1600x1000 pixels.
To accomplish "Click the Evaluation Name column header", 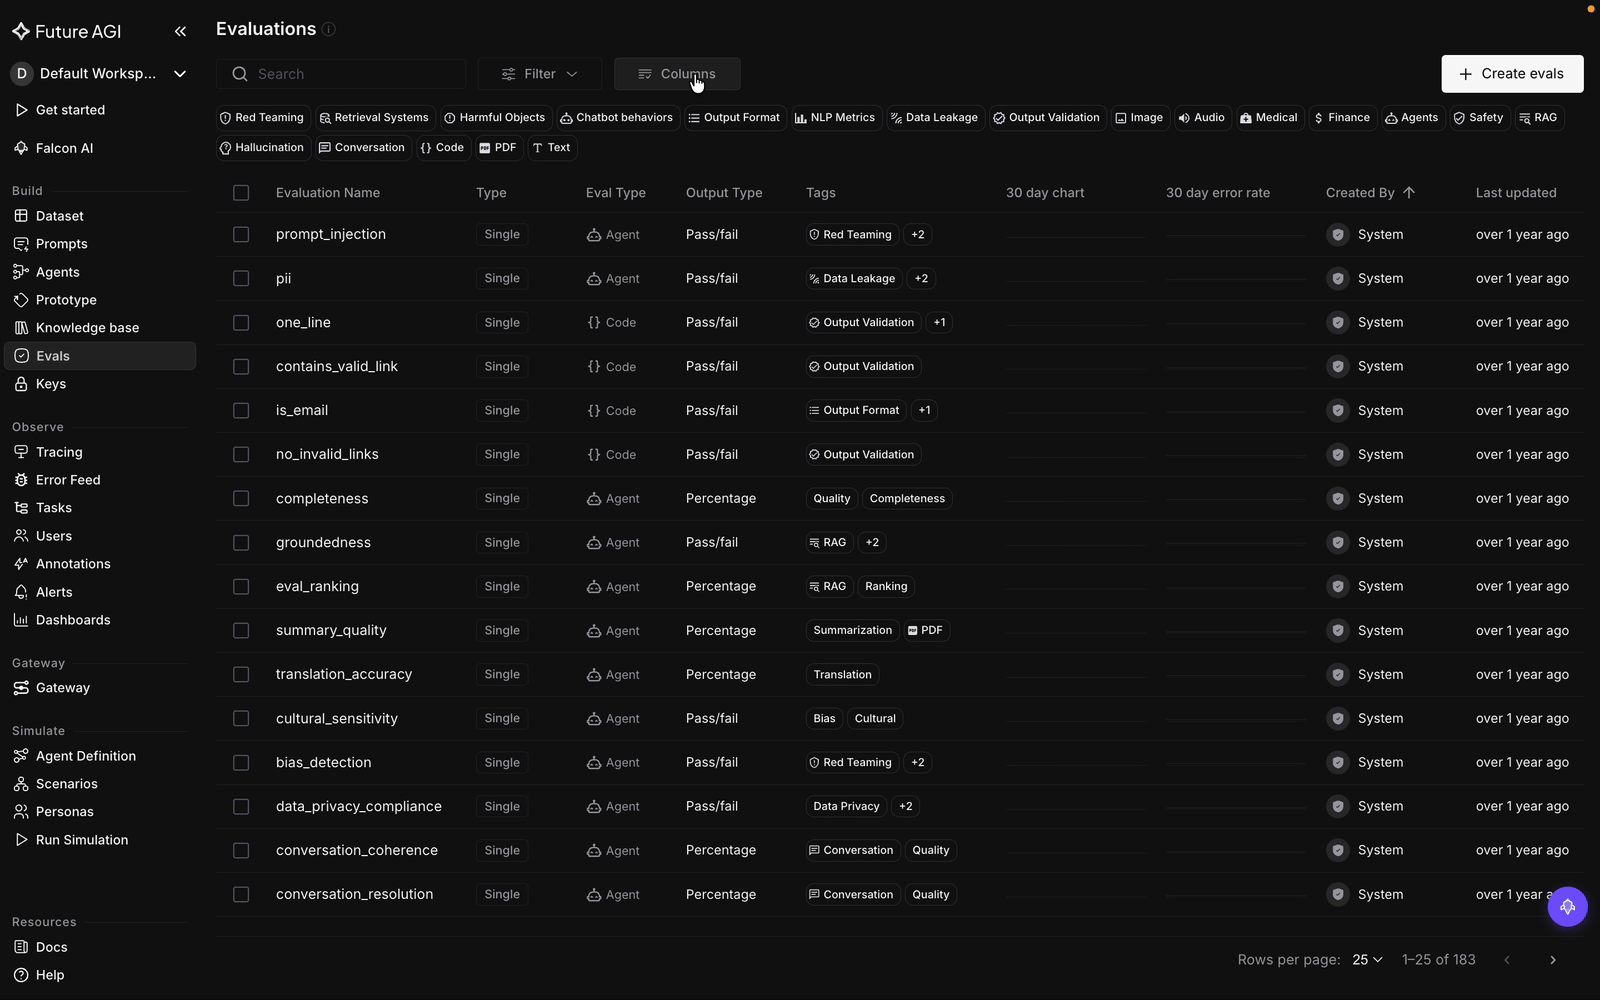I will coord(328,193).
